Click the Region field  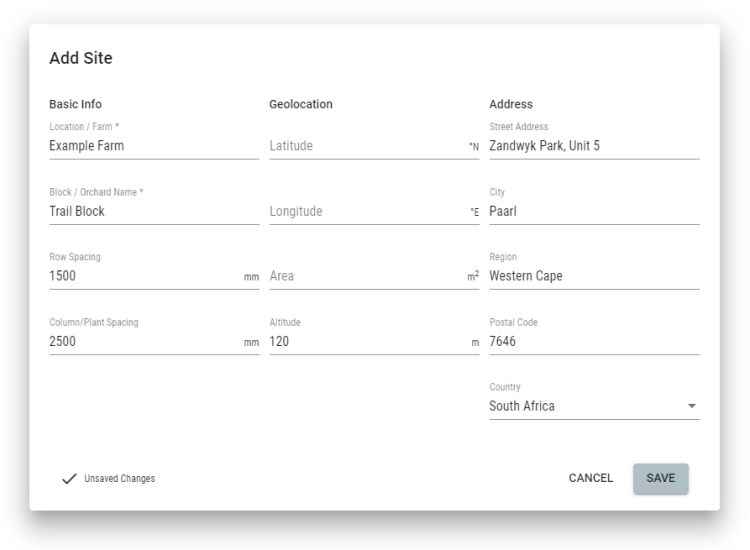pyautogui.click(x=593, y=276)
